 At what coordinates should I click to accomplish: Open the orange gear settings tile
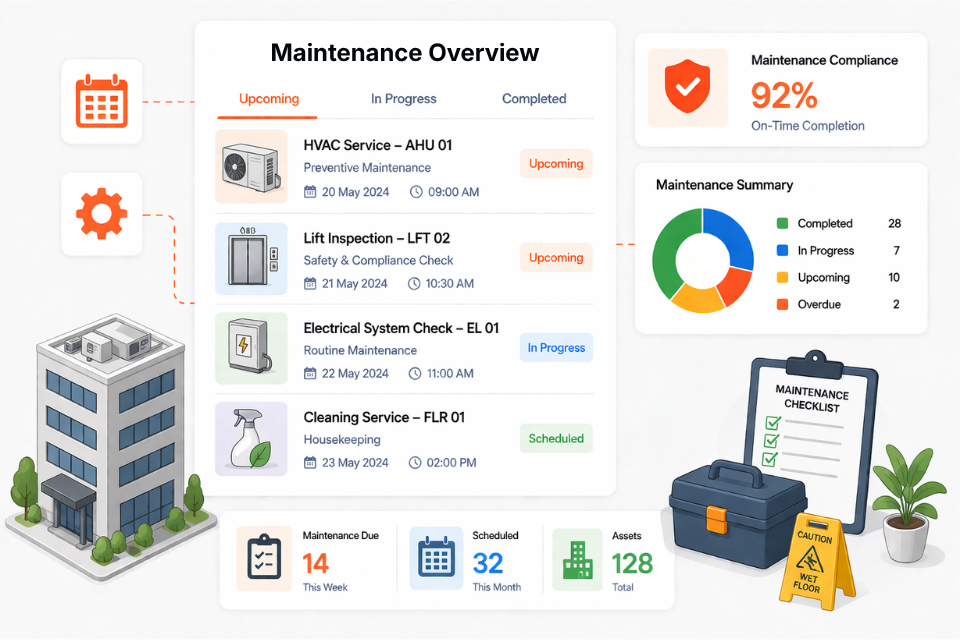tap(102, 214)
